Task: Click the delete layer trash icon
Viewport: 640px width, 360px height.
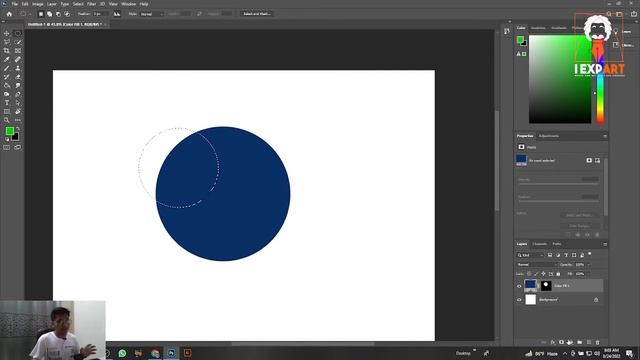Action: pos(598,342)
